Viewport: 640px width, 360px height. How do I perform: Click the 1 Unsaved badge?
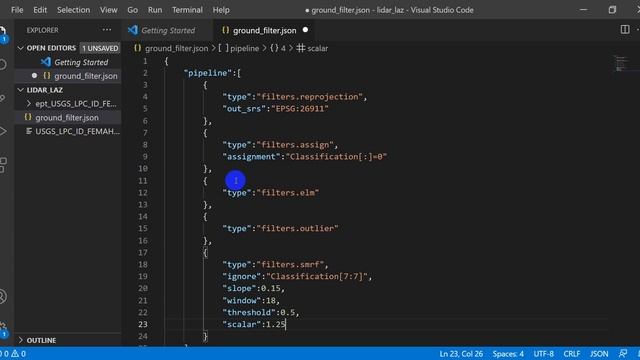coord(100,48)
